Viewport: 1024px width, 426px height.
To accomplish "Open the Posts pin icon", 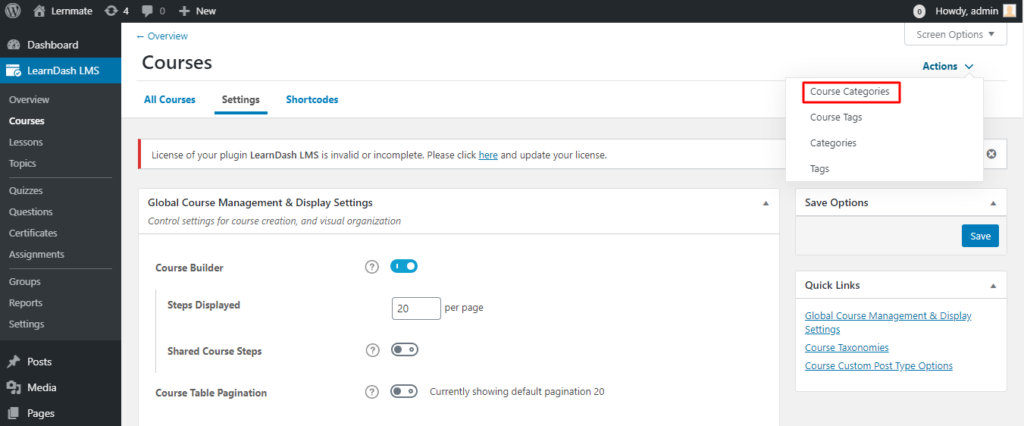I will [13, 362].
